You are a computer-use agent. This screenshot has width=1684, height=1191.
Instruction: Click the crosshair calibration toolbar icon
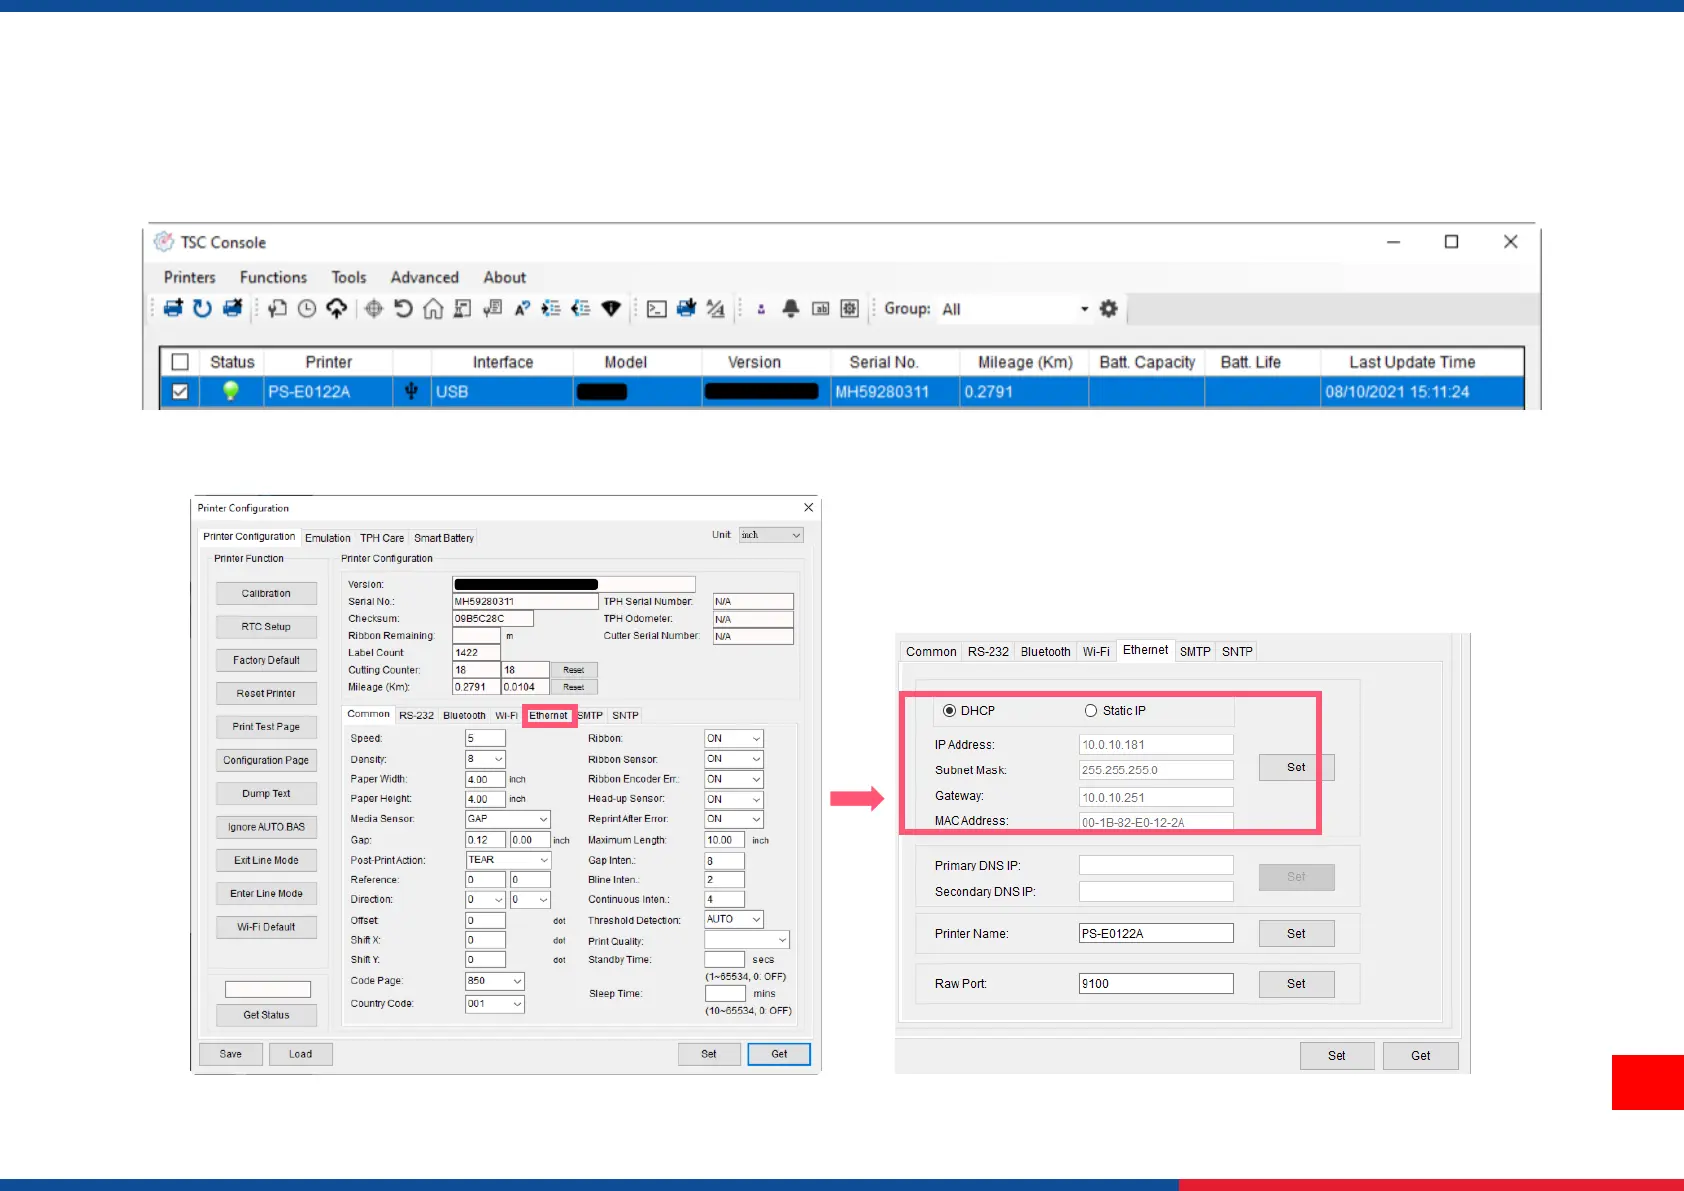point(374,309)
